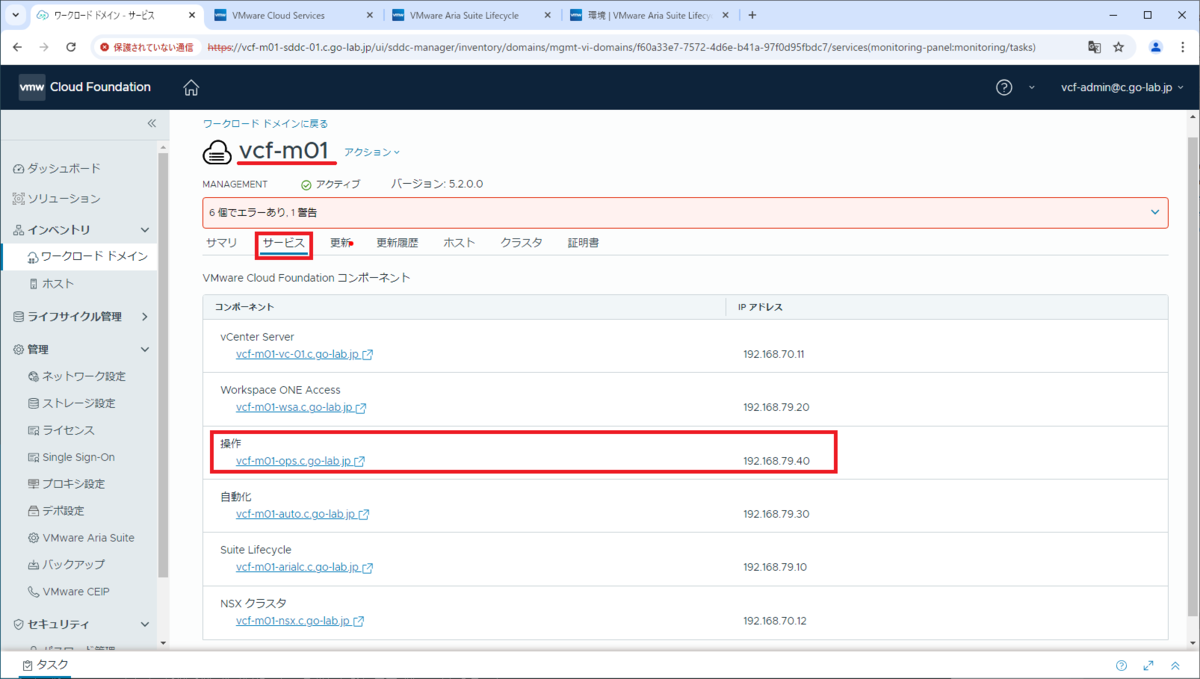Open the アクション dropdown menu
The image size is (1200, 679).
tap(372, 152)
